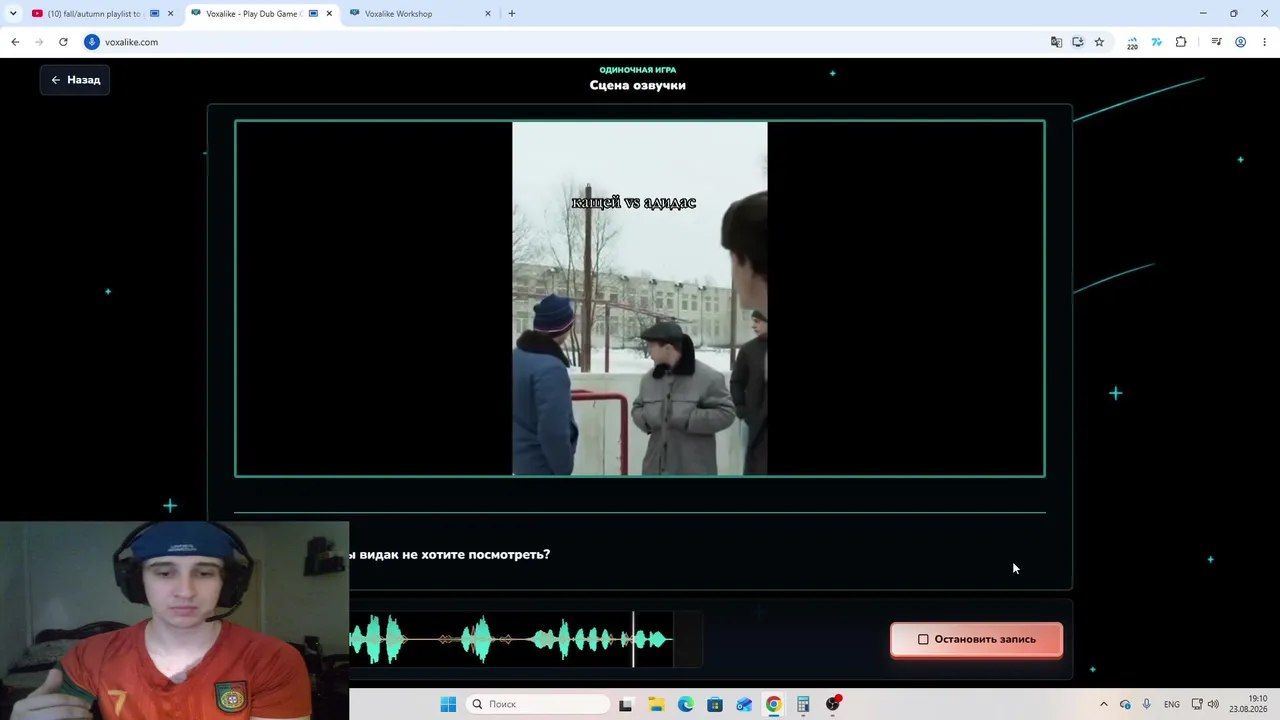
Task: Open File Explorer from the taskbar
Action: coord(656,704)
